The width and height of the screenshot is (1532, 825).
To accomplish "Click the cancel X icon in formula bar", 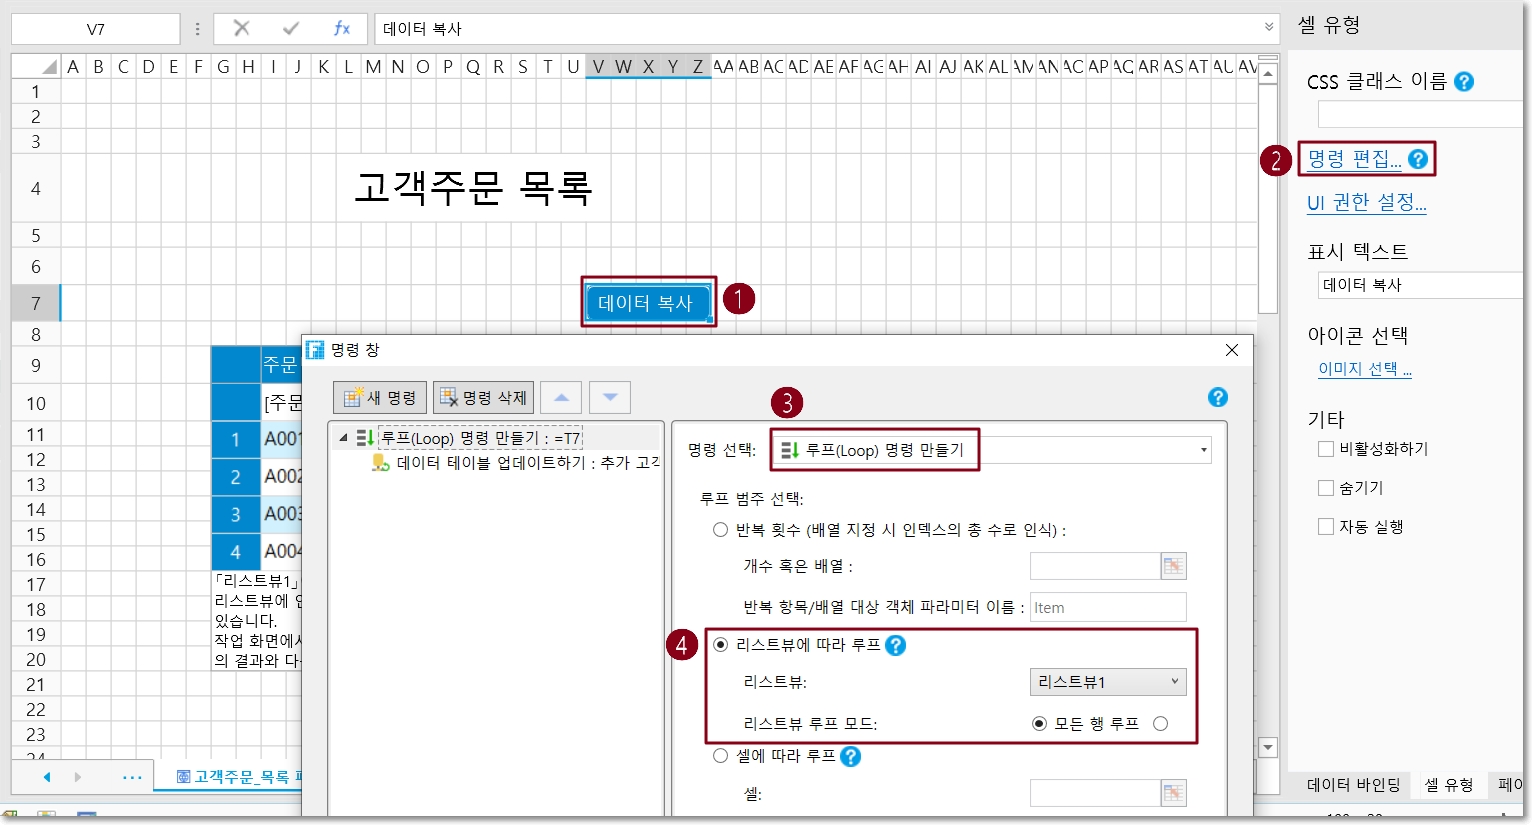I will pyautogui.click(x=241, y=28).
